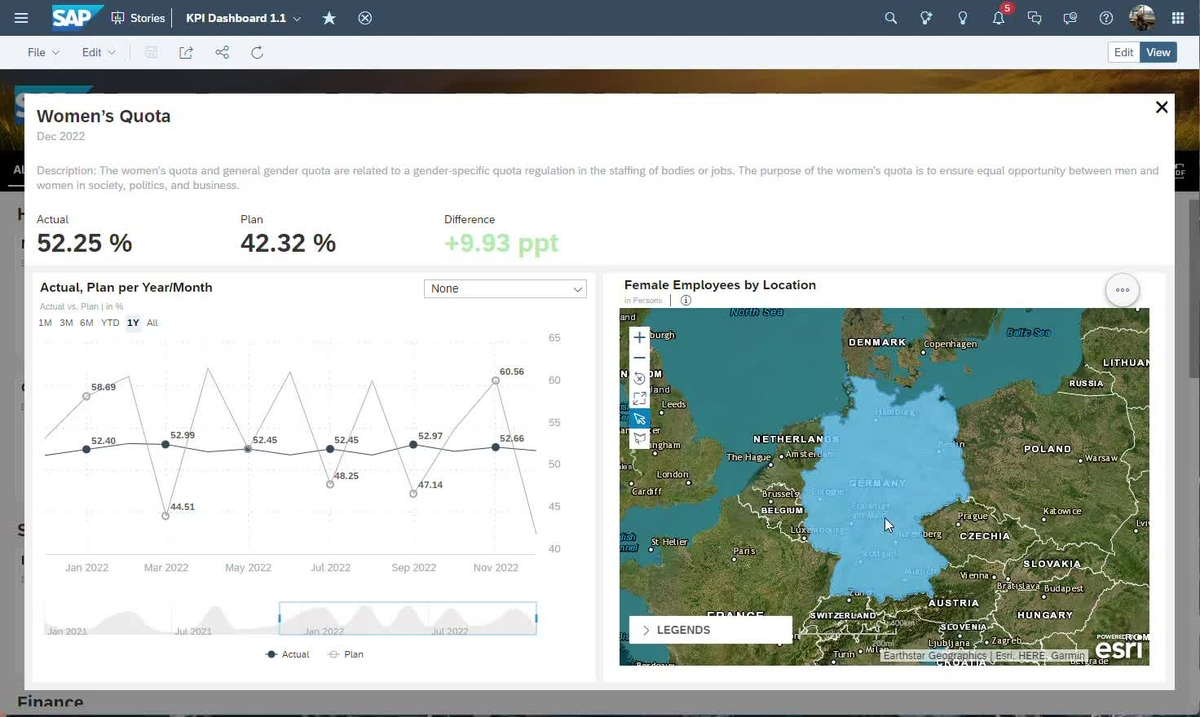Open the None filter dropdown
1200x717 pixels.
click(505, 288)
